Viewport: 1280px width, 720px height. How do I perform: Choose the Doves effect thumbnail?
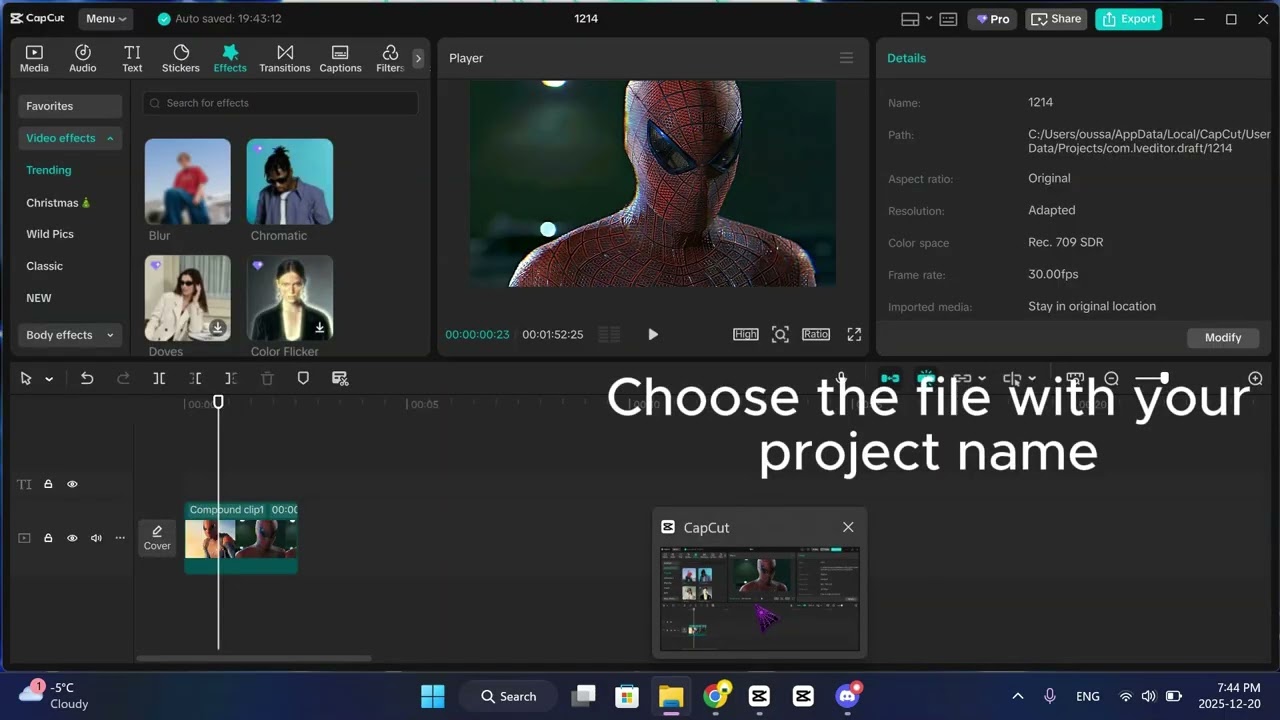point(188,298)
